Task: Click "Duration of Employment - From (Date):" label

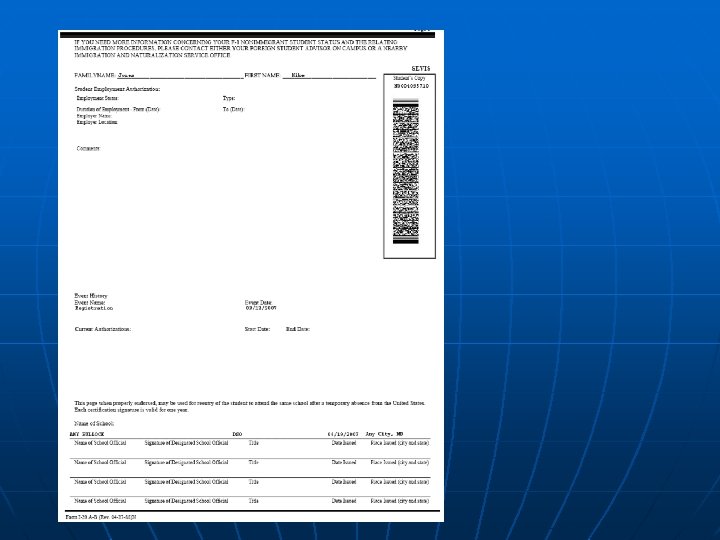Action: tap(118, 109)
